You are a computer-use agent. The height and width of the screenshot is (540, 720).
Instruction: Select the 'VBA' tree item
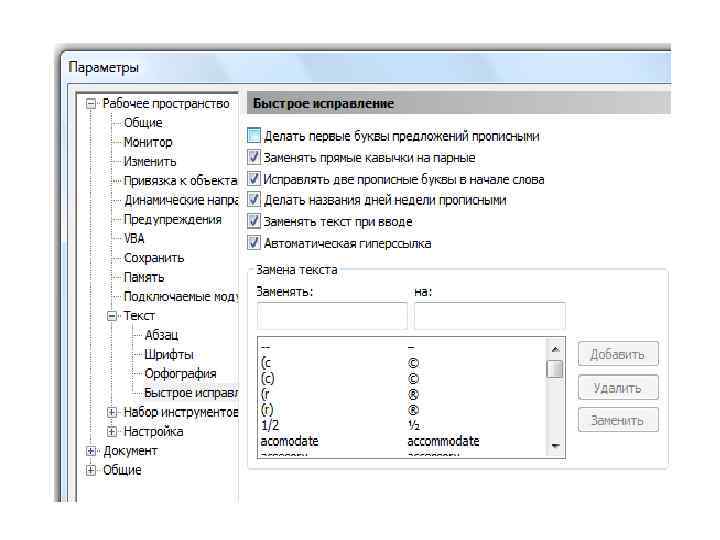click(x=134, y=238)
